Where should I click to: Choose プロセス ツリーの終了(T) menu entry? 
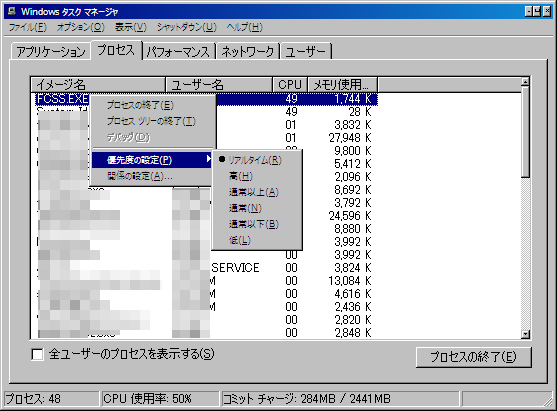(x=151, y=121)
